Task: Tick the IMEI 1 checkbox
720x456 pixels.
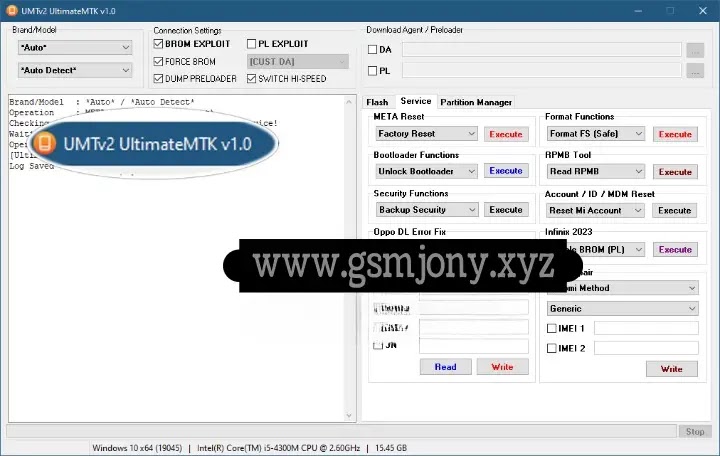Action: tap(551, 328)
